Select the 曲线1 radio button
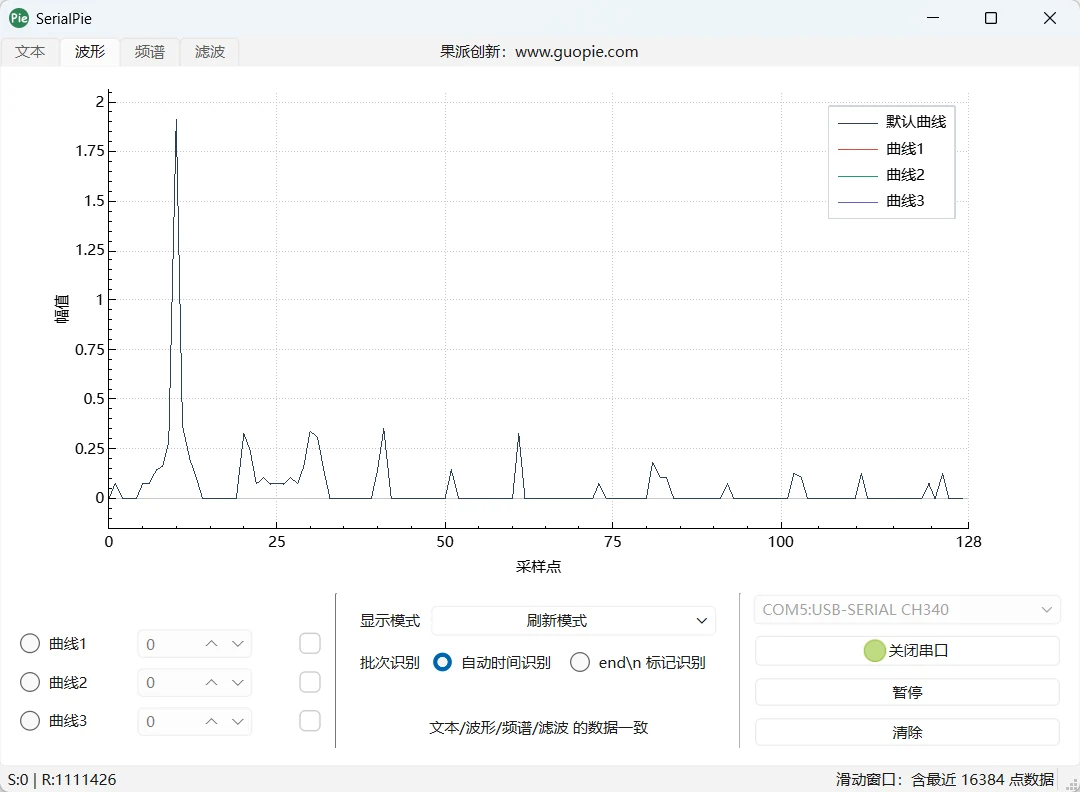Image resolution: width=1080 pixels, height=792 pixels. click(30, 644)
